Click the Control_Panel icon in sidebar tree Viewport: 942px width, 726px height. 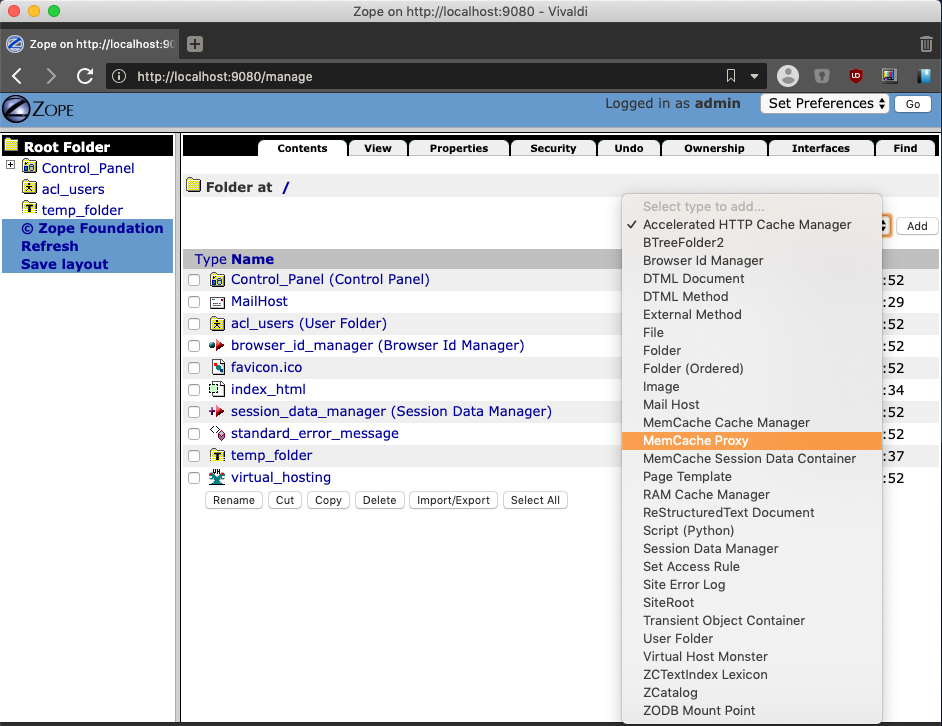coord(29,166)
